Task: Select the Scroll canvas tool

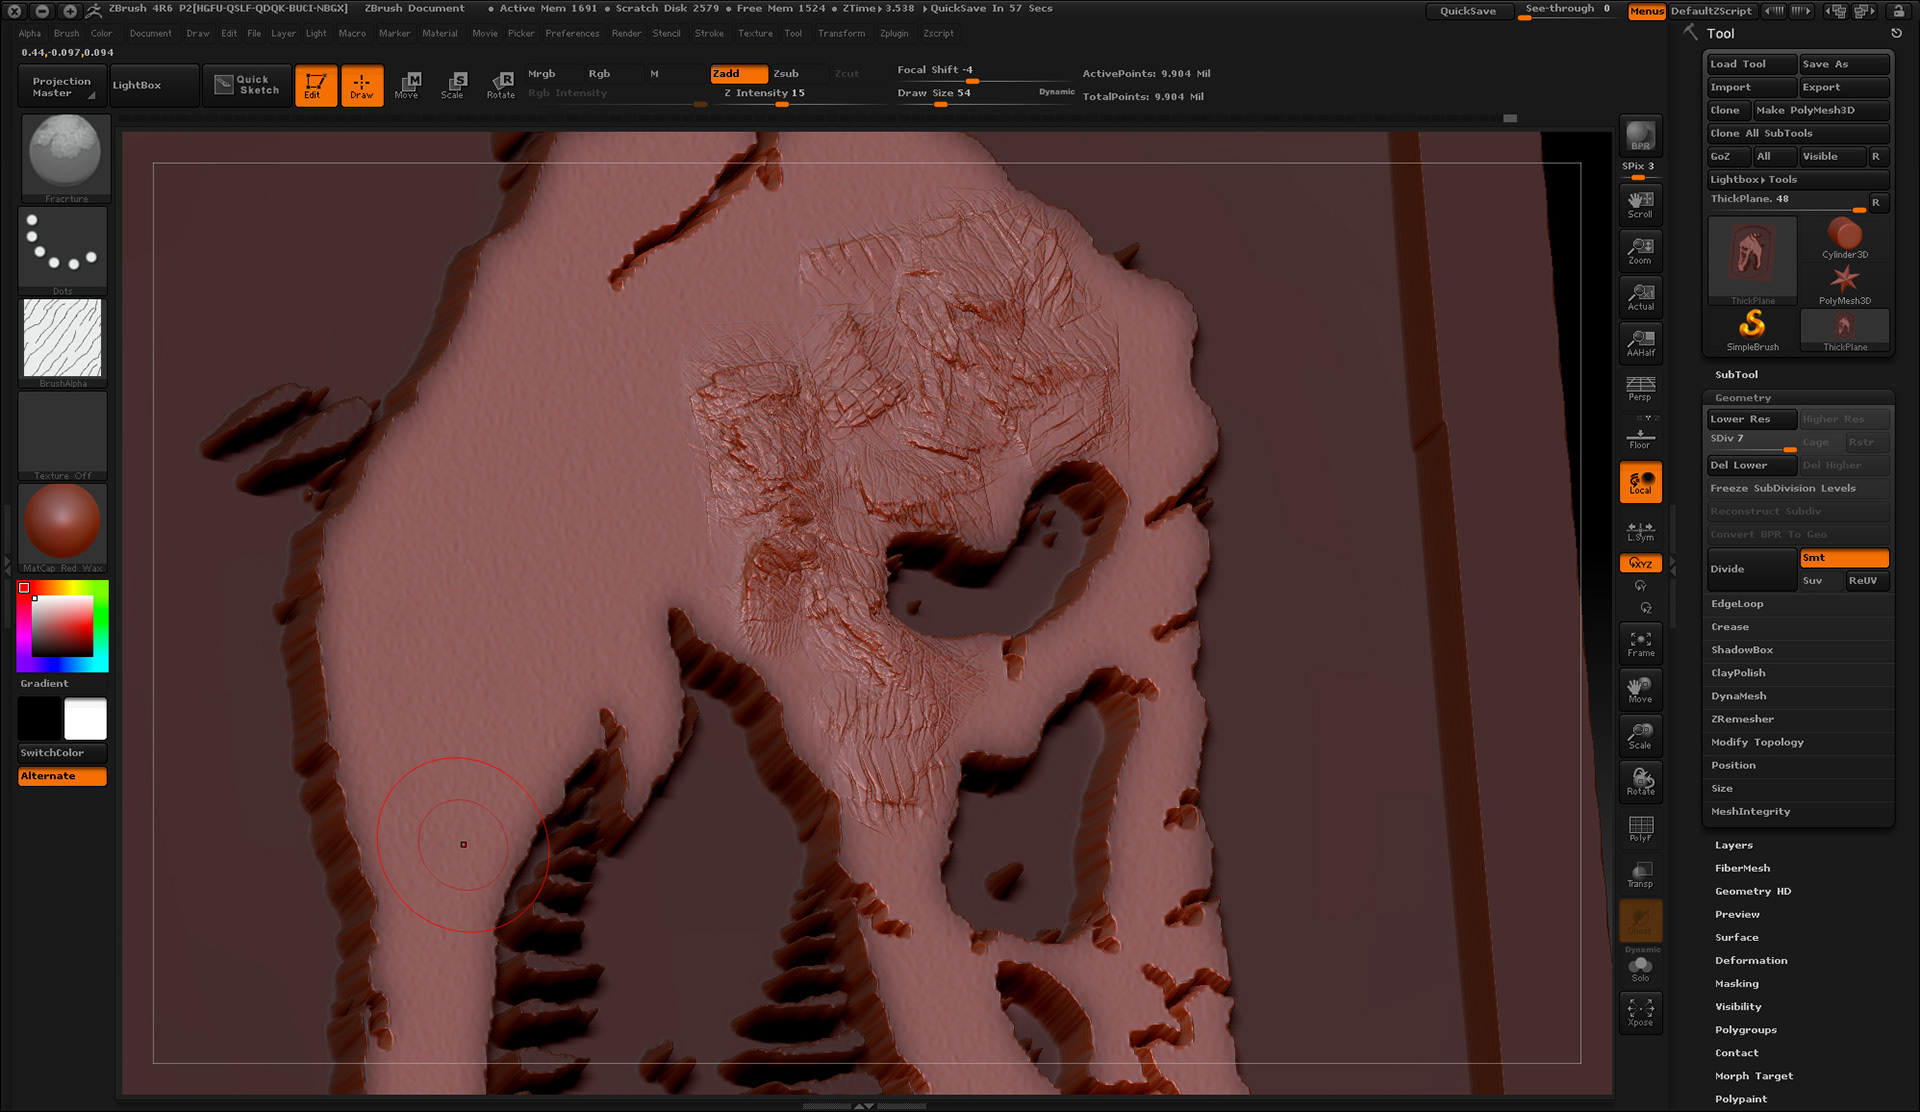Action: (x=1640, y=204)
